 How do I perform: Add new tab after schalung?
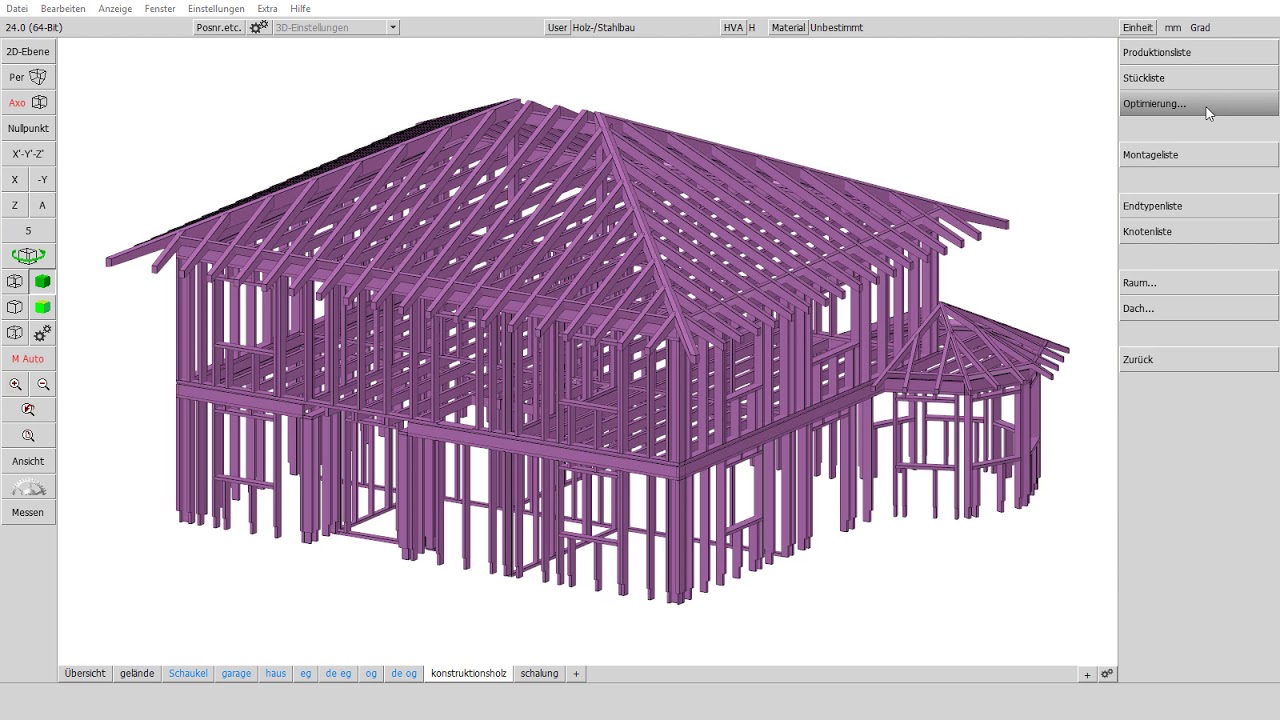click(576, 674)
